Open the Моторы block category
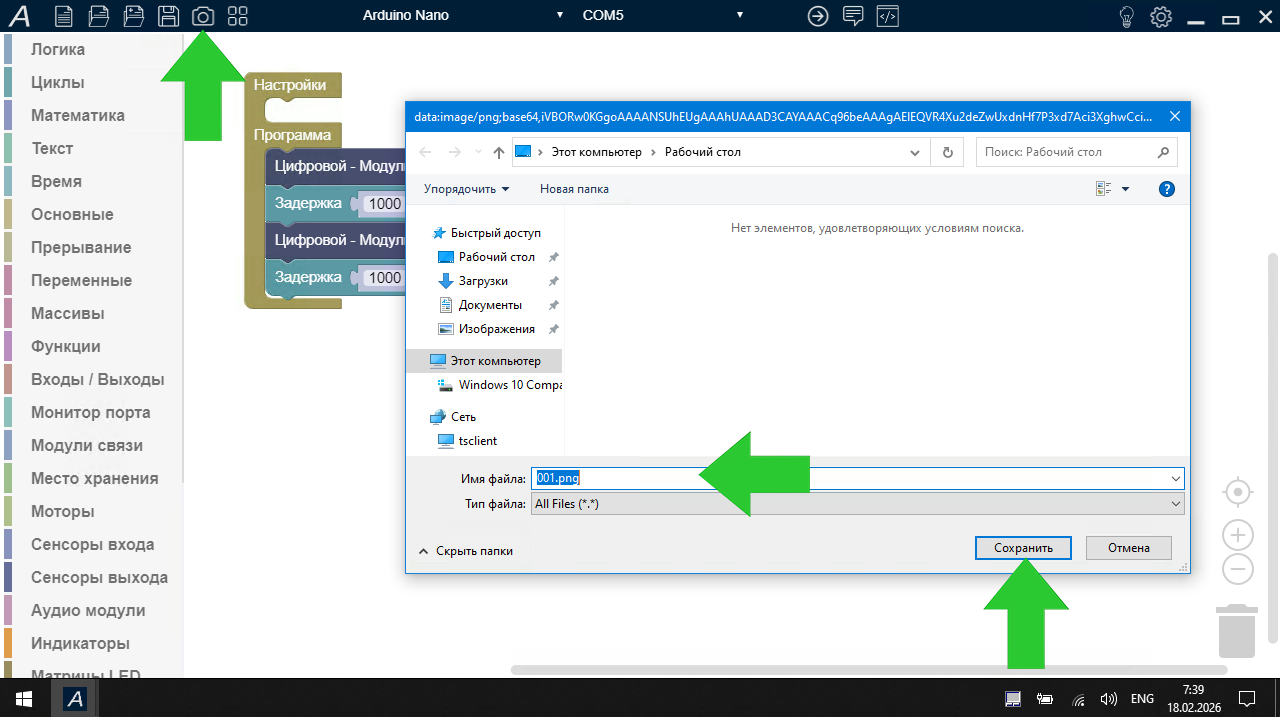Screen dimensions: 1280x717 click(x=63, y=511)
